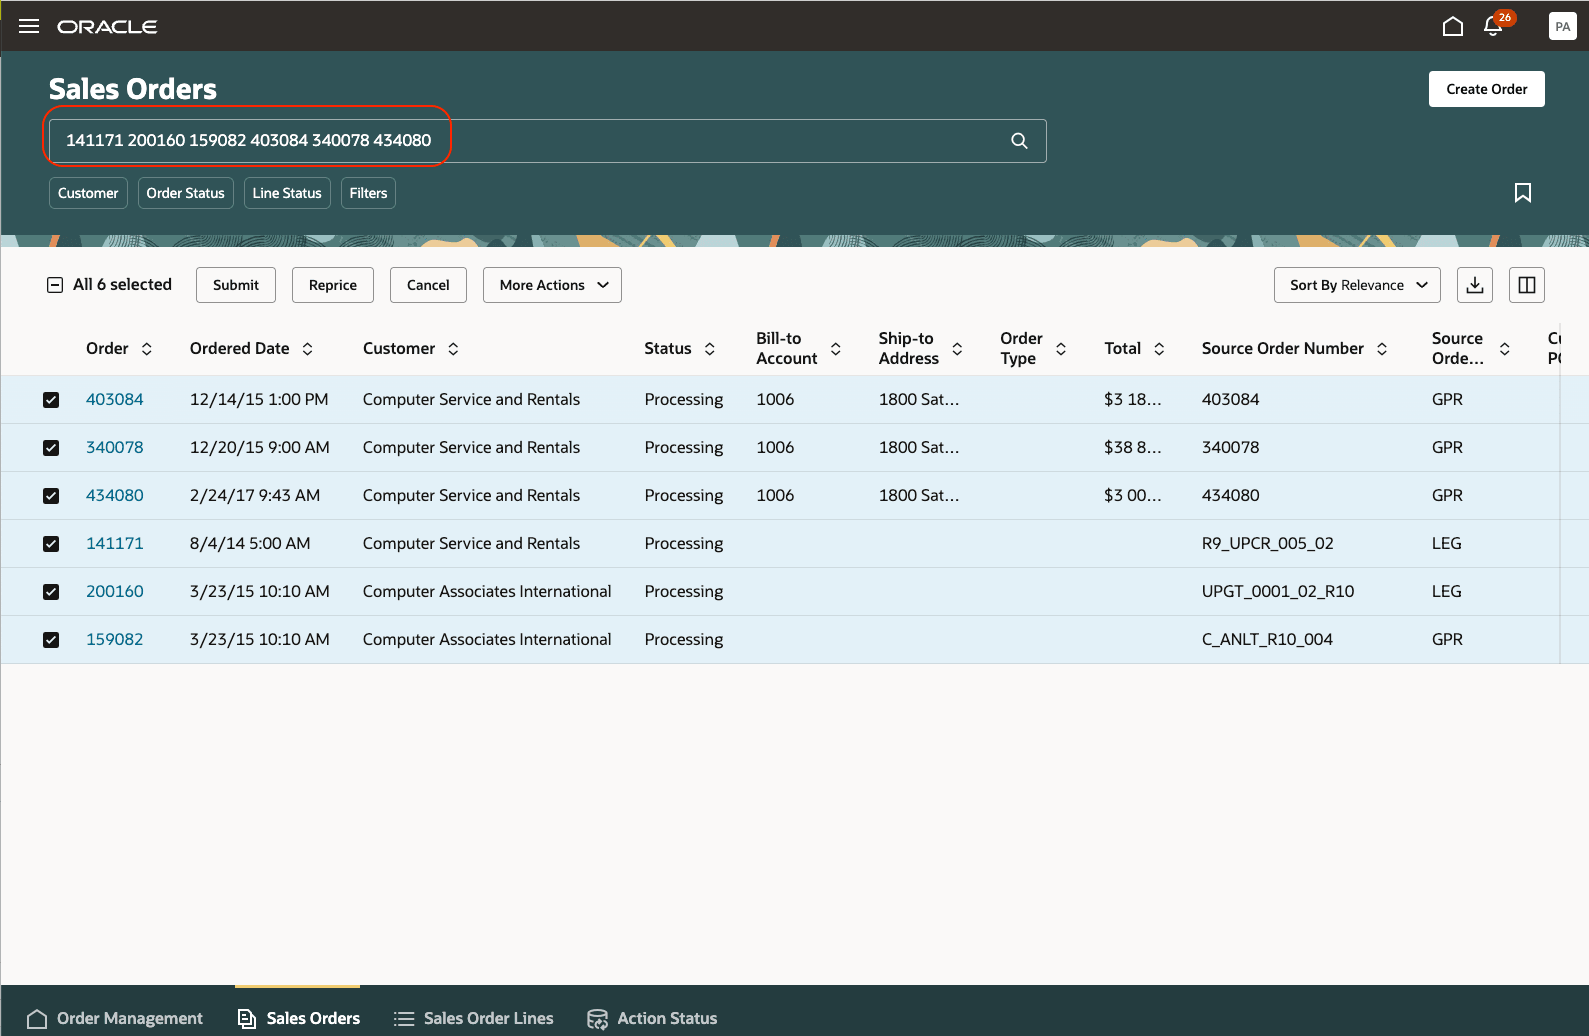The image size is (1589, 1036).
Task: Open the Order Status filter chip
Action: (x=185, y=193)
